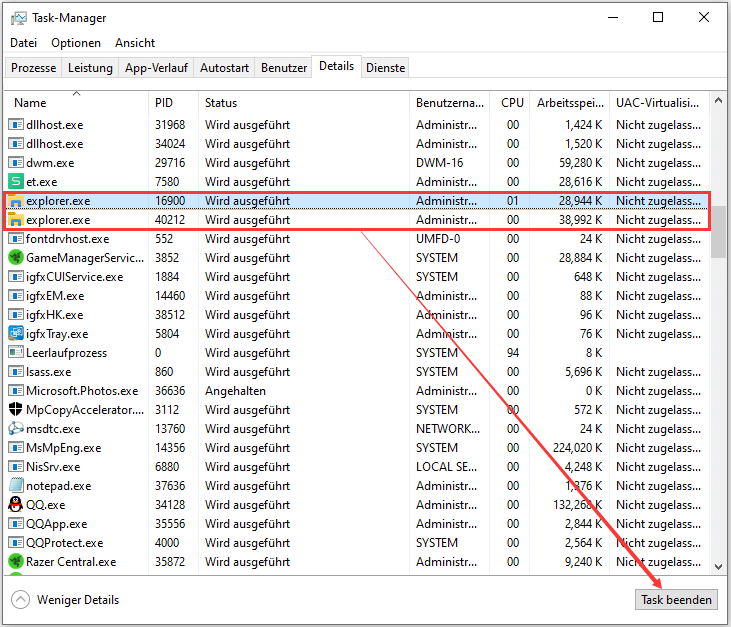Click the Angehalten status cell
731x627 pixels.
click(235, 391)
